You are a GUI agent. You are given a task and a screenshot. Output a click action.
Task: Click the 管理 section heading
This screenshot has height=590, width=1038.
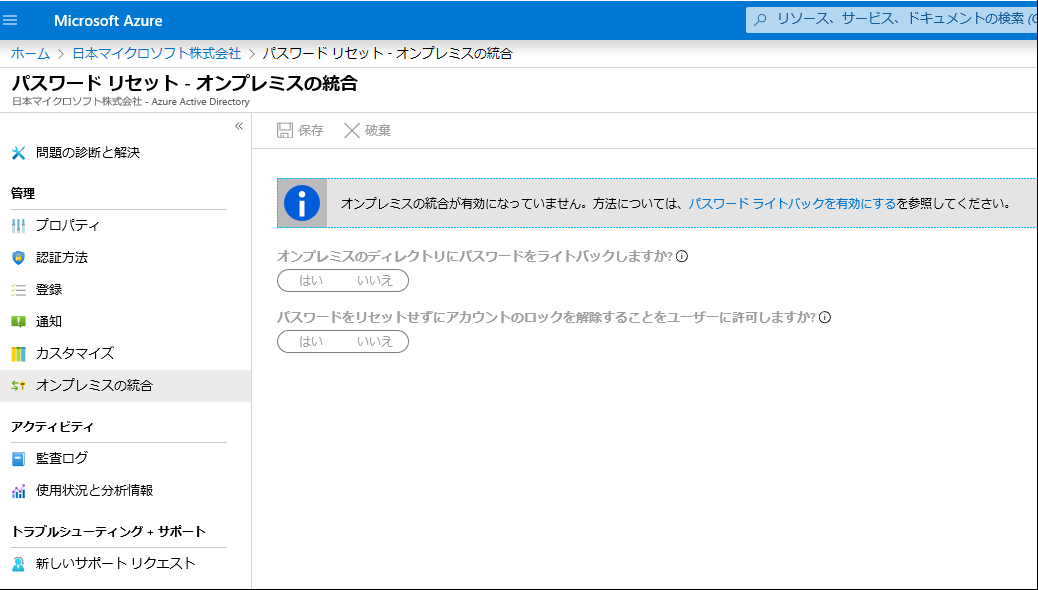pyautogui.click(x=23, y=193)
